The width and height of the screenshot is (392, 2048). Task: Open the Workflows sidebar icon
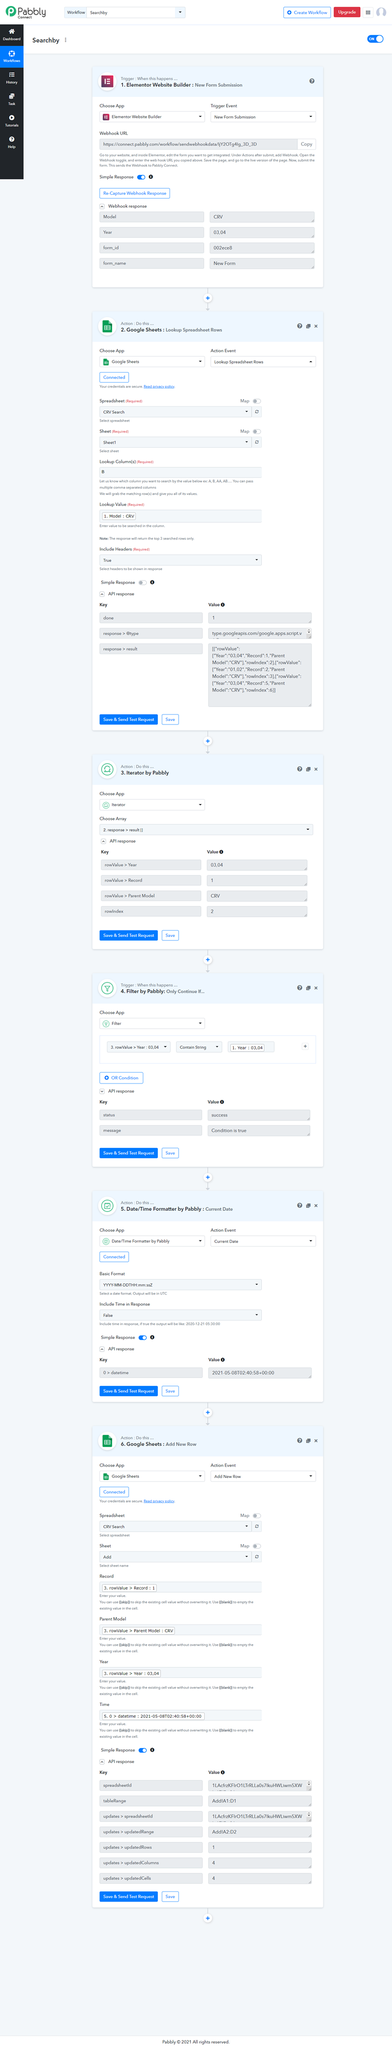(11, 56)
